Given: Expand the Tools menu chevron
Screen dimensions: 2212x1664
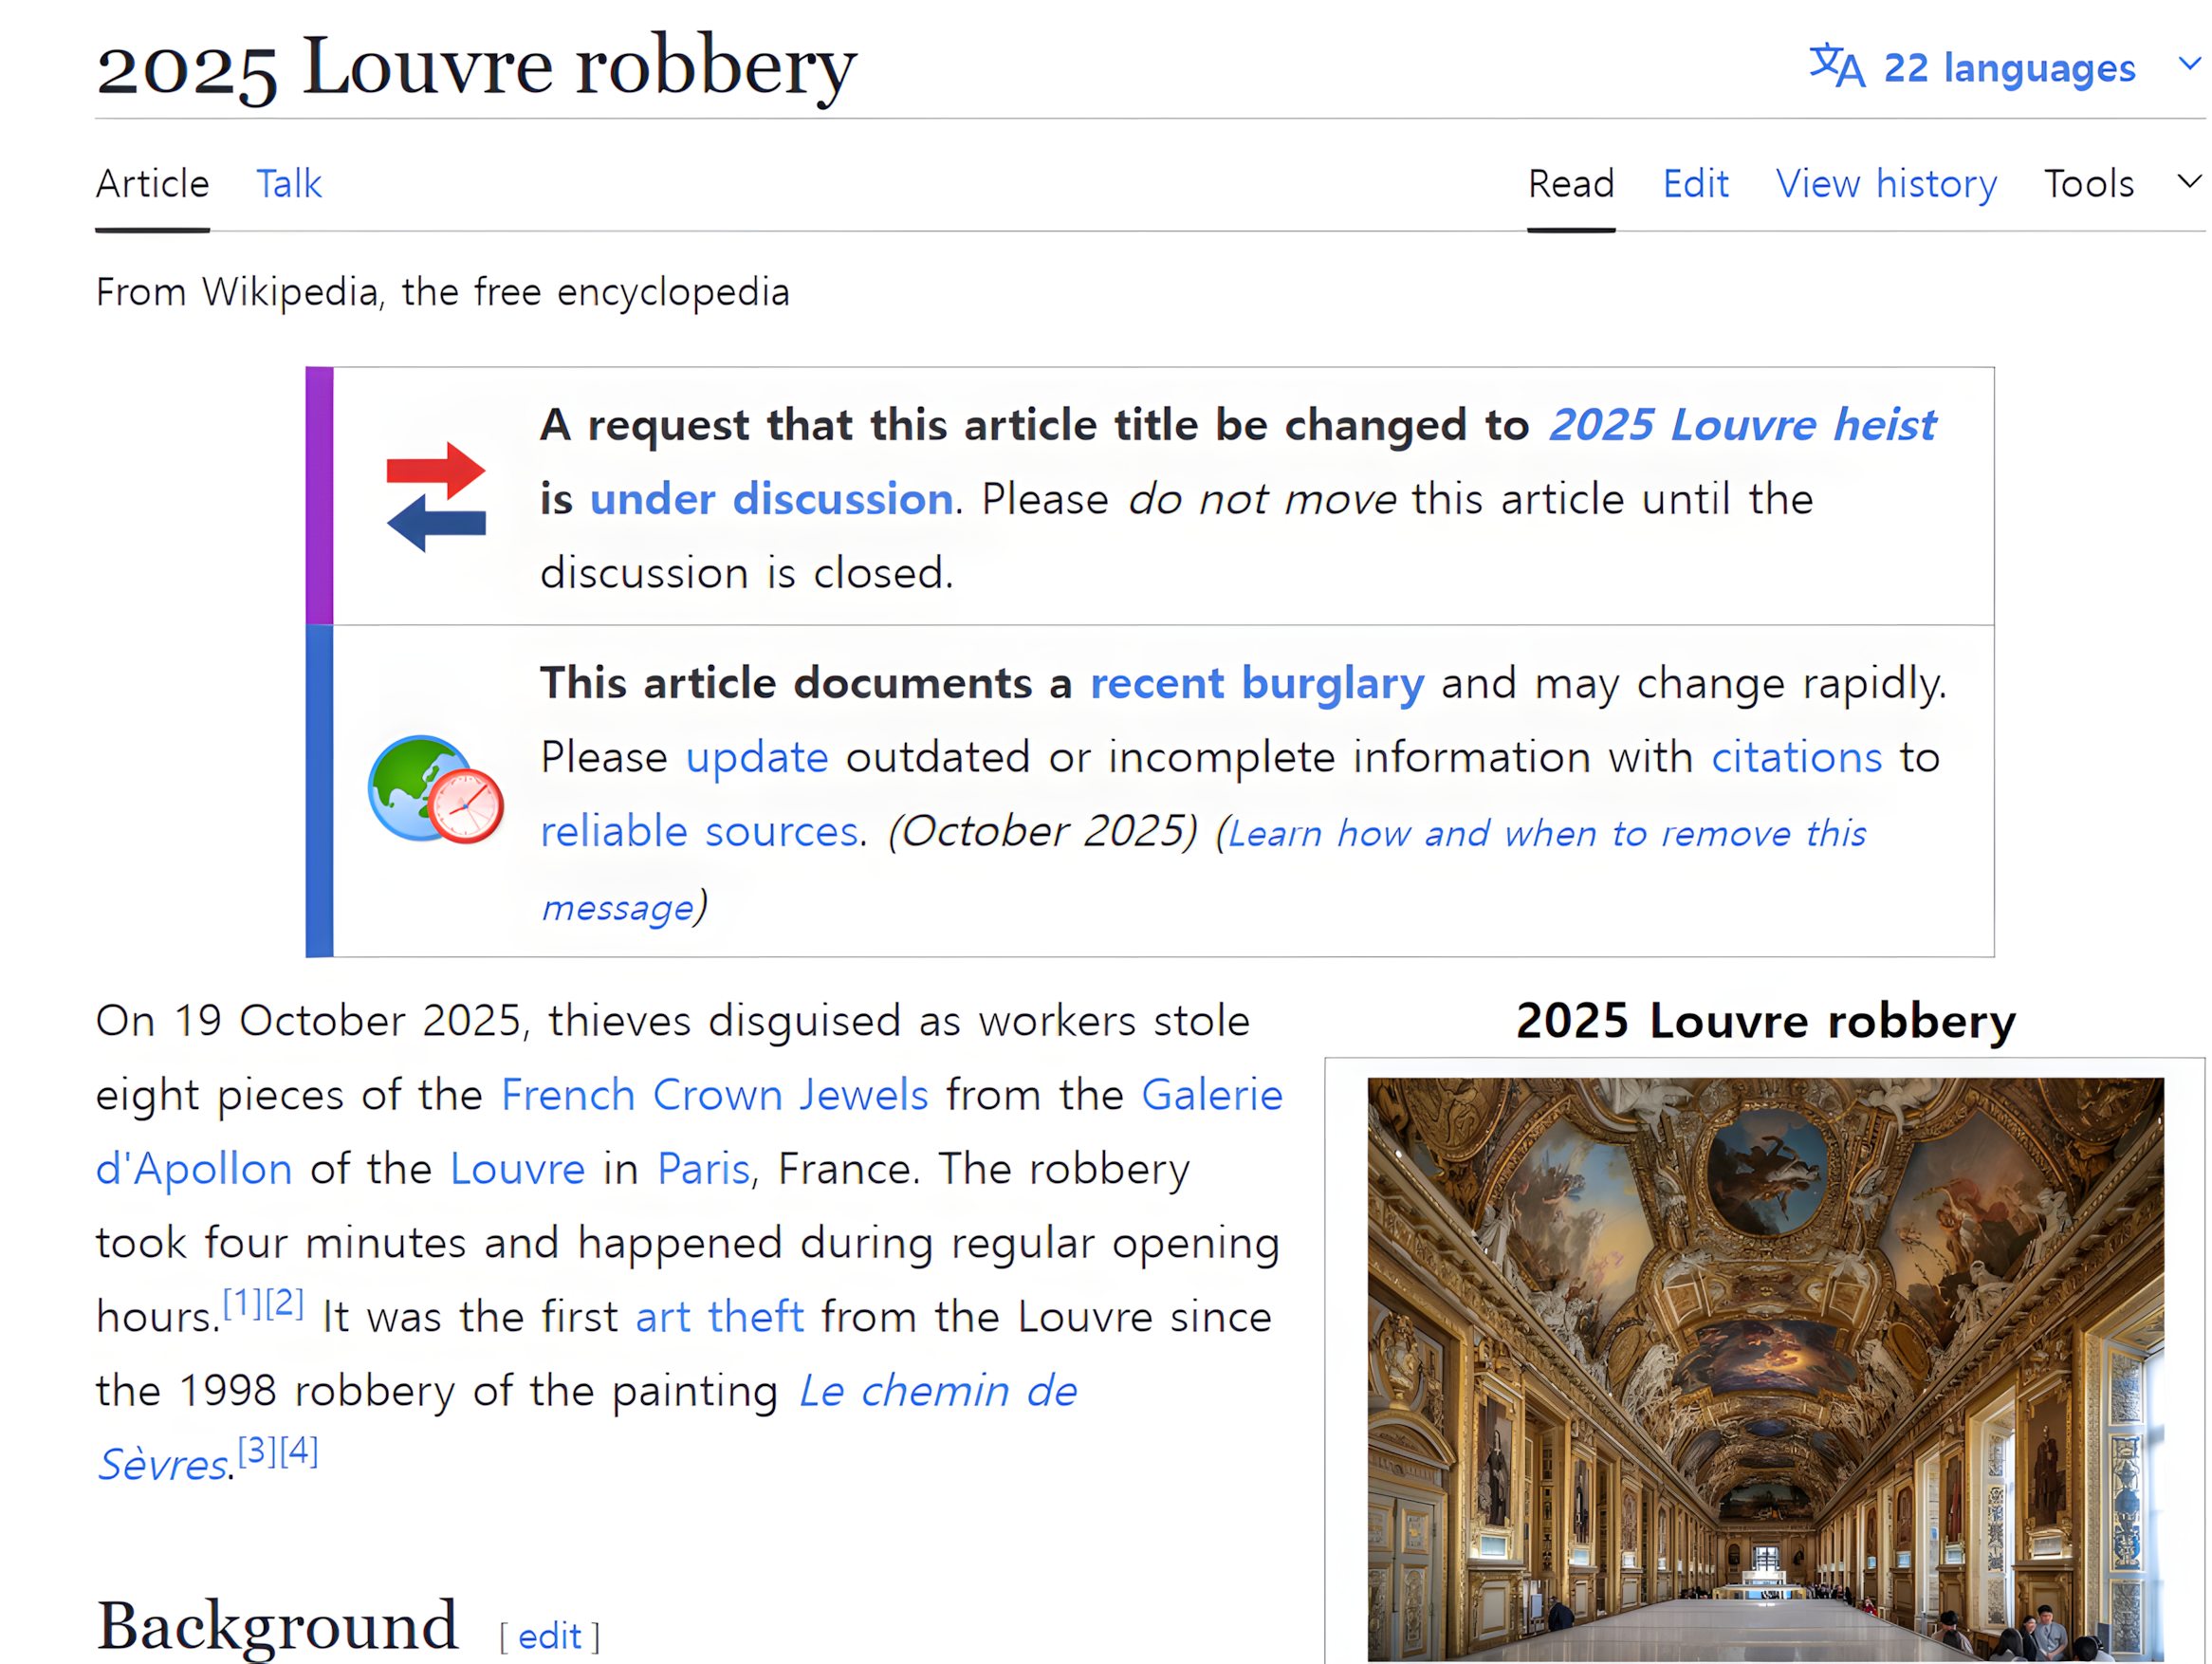Looking at the screenshot, I should click(2189, 182).
